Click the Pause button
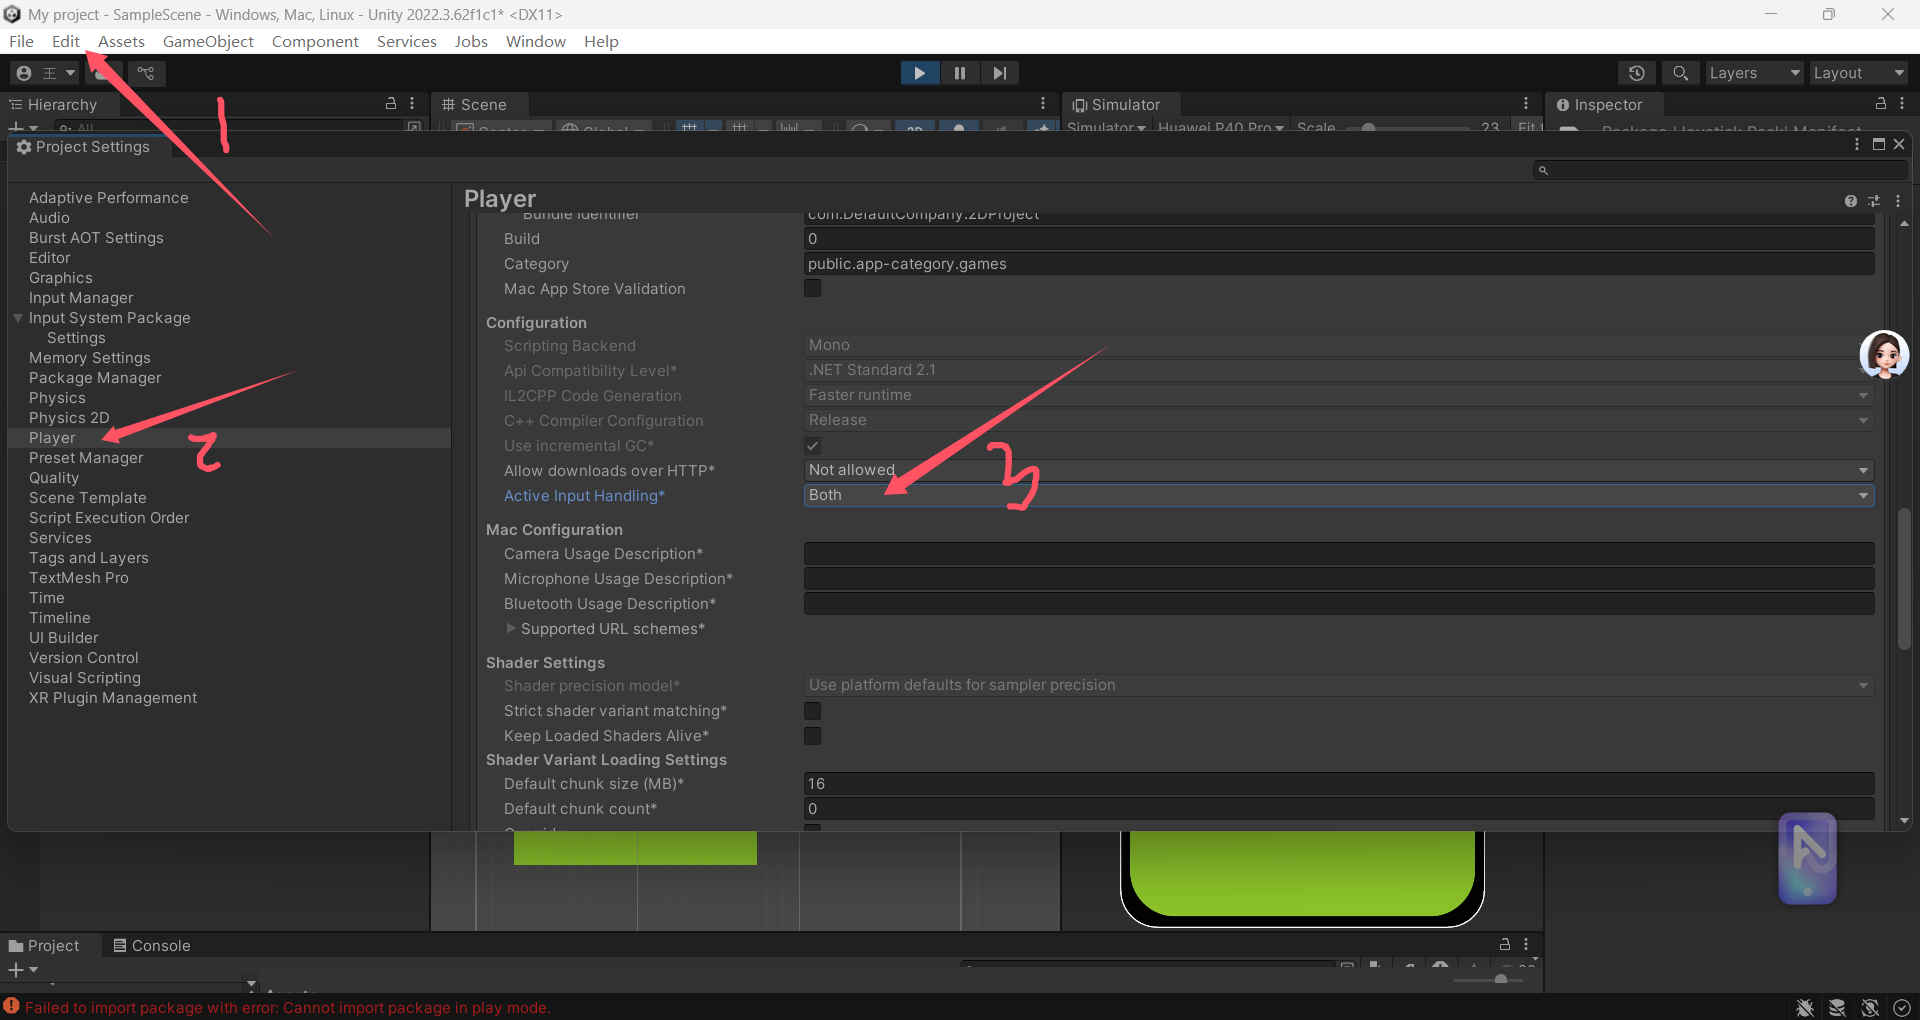 point(960,73)
